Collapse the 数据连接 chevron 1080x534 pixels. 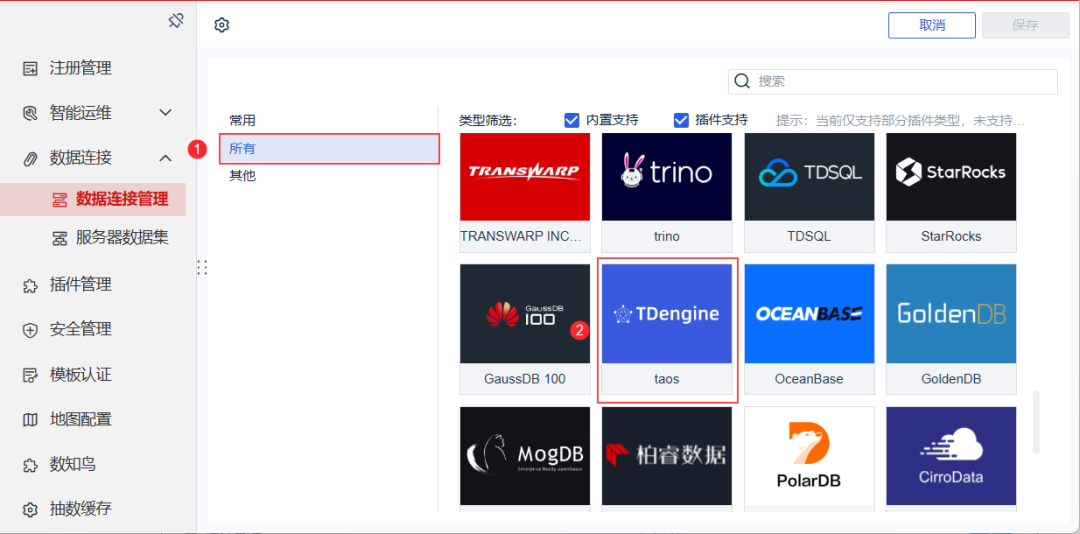tap(165, 158)
